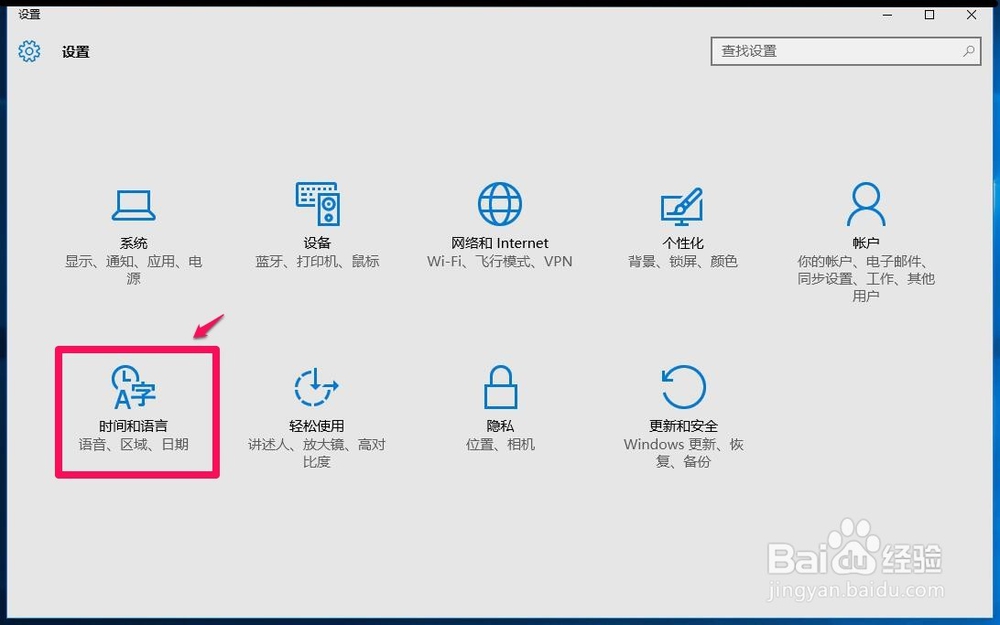
Task: Click the 更新和安全 title
Action: click(x=683, y=426)
